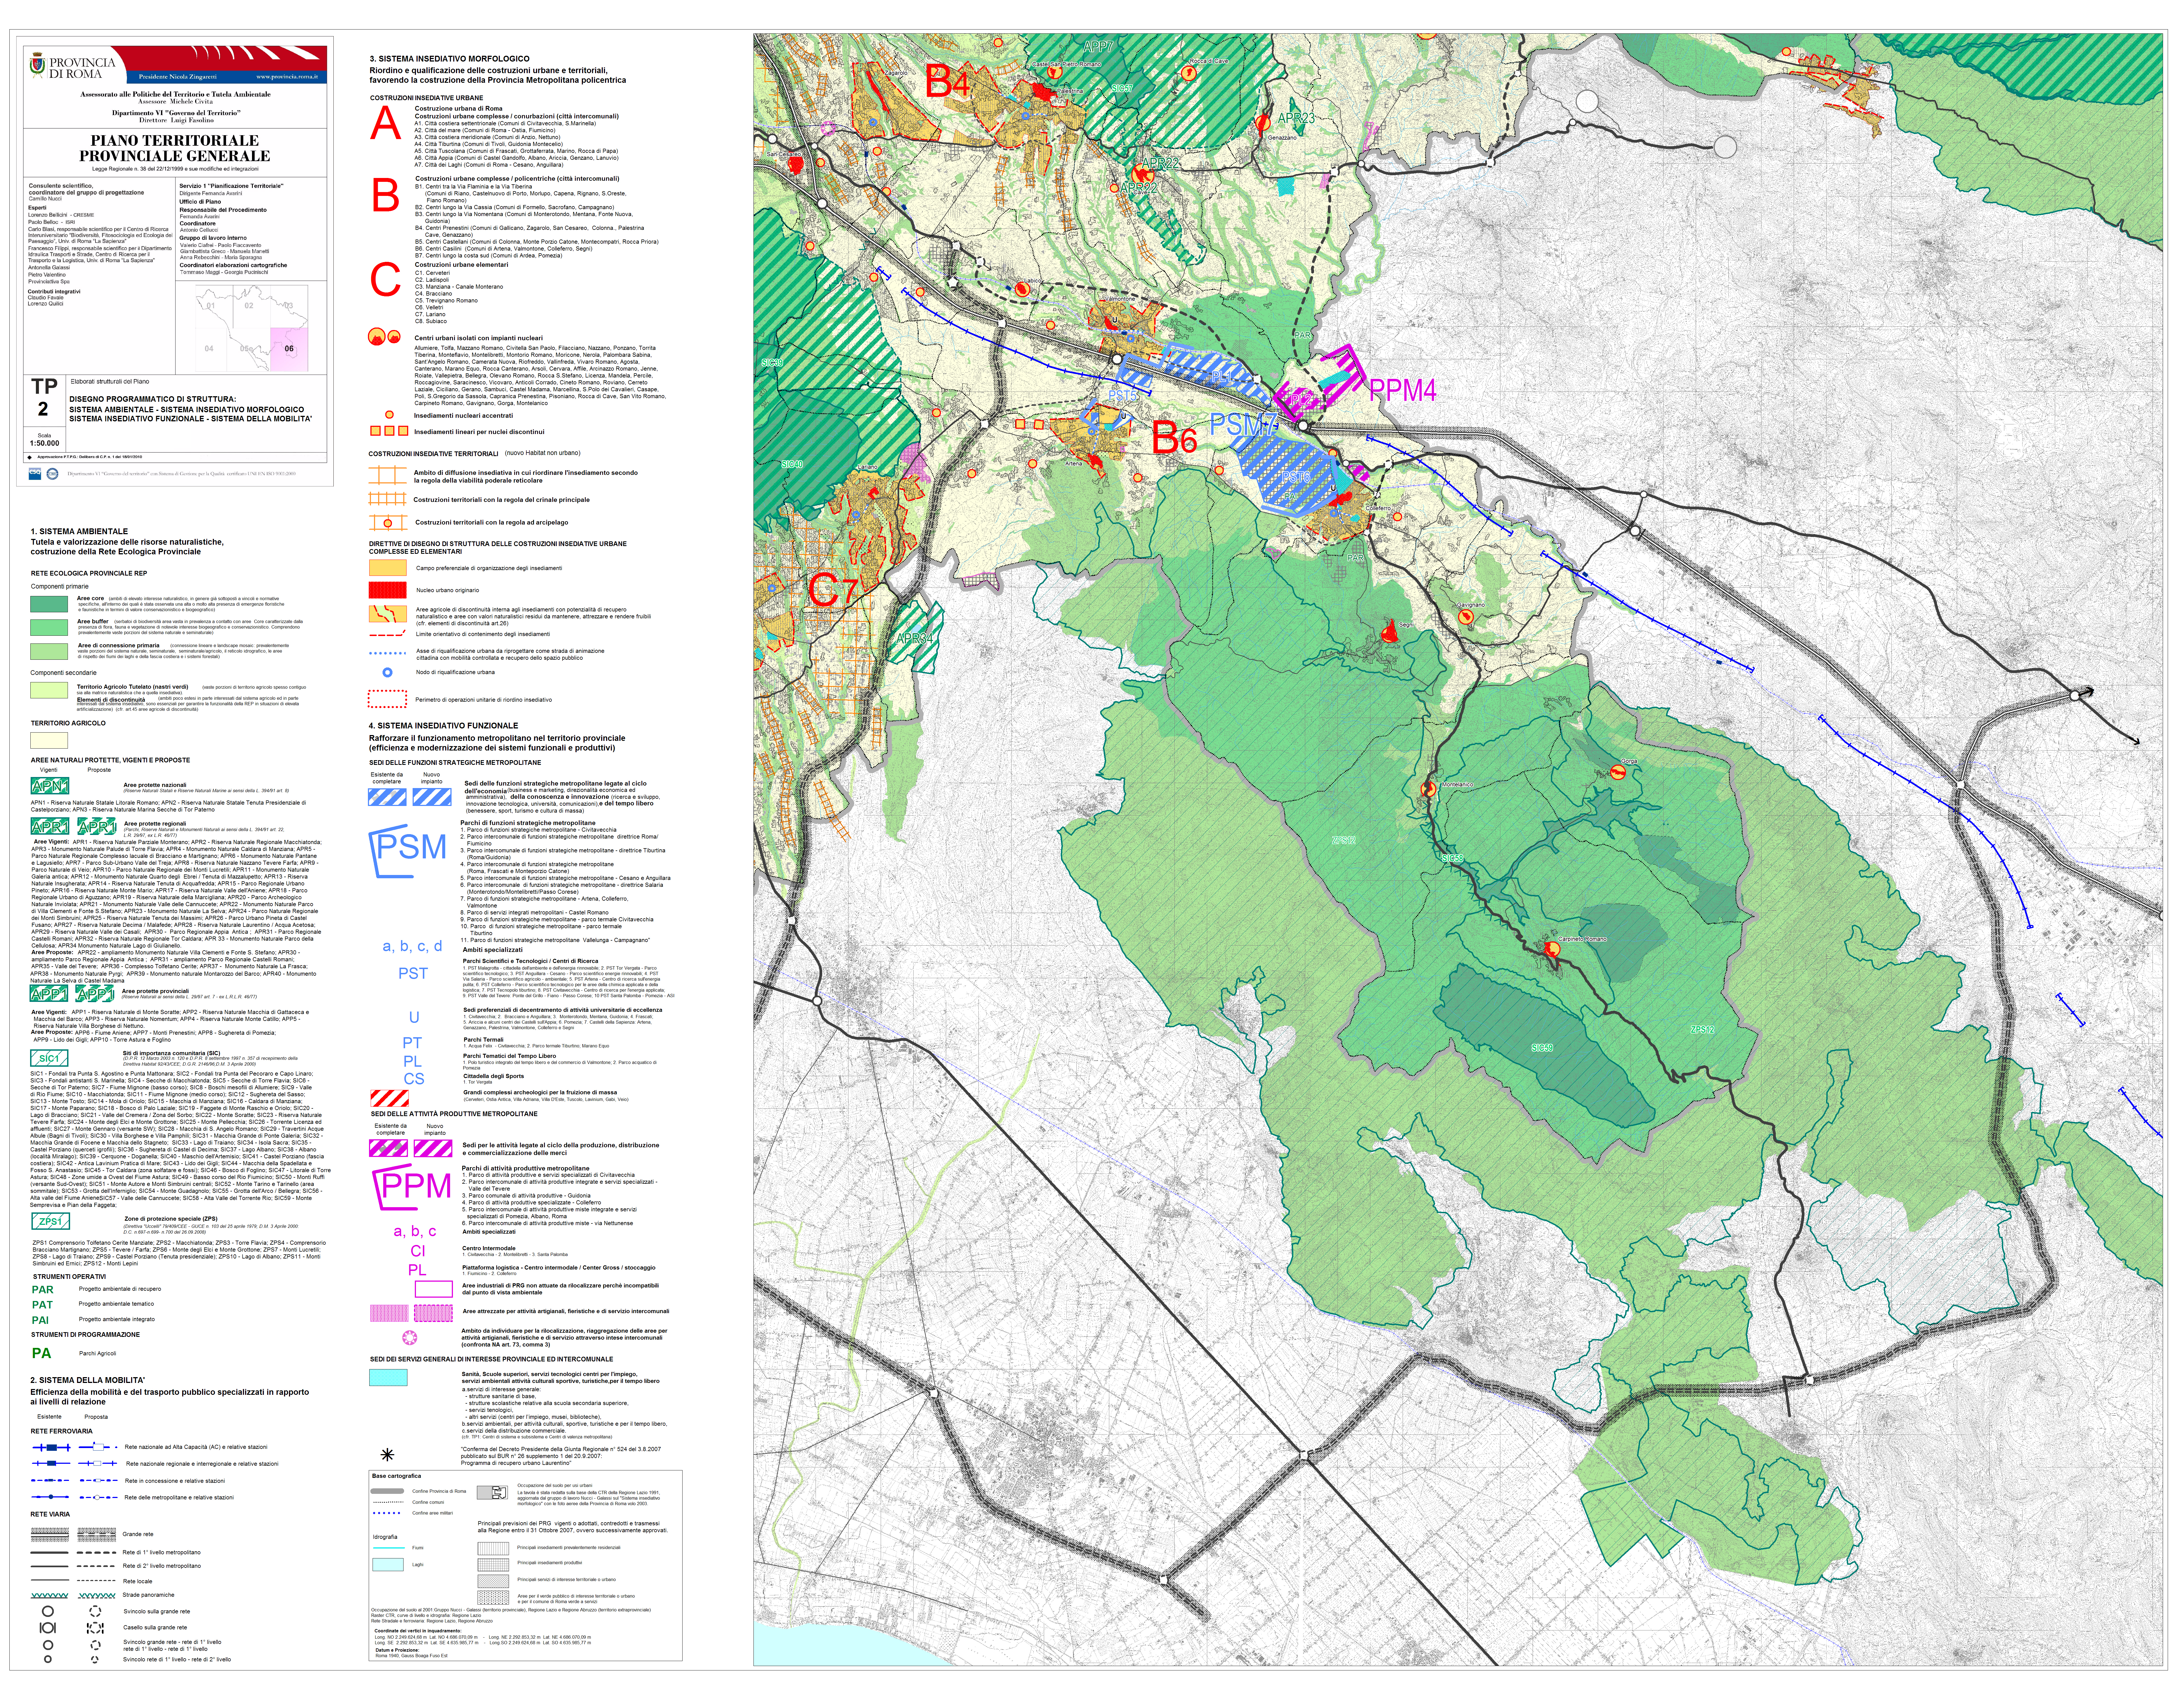Click the red letter B legend symbol

(x=386, y=195)
